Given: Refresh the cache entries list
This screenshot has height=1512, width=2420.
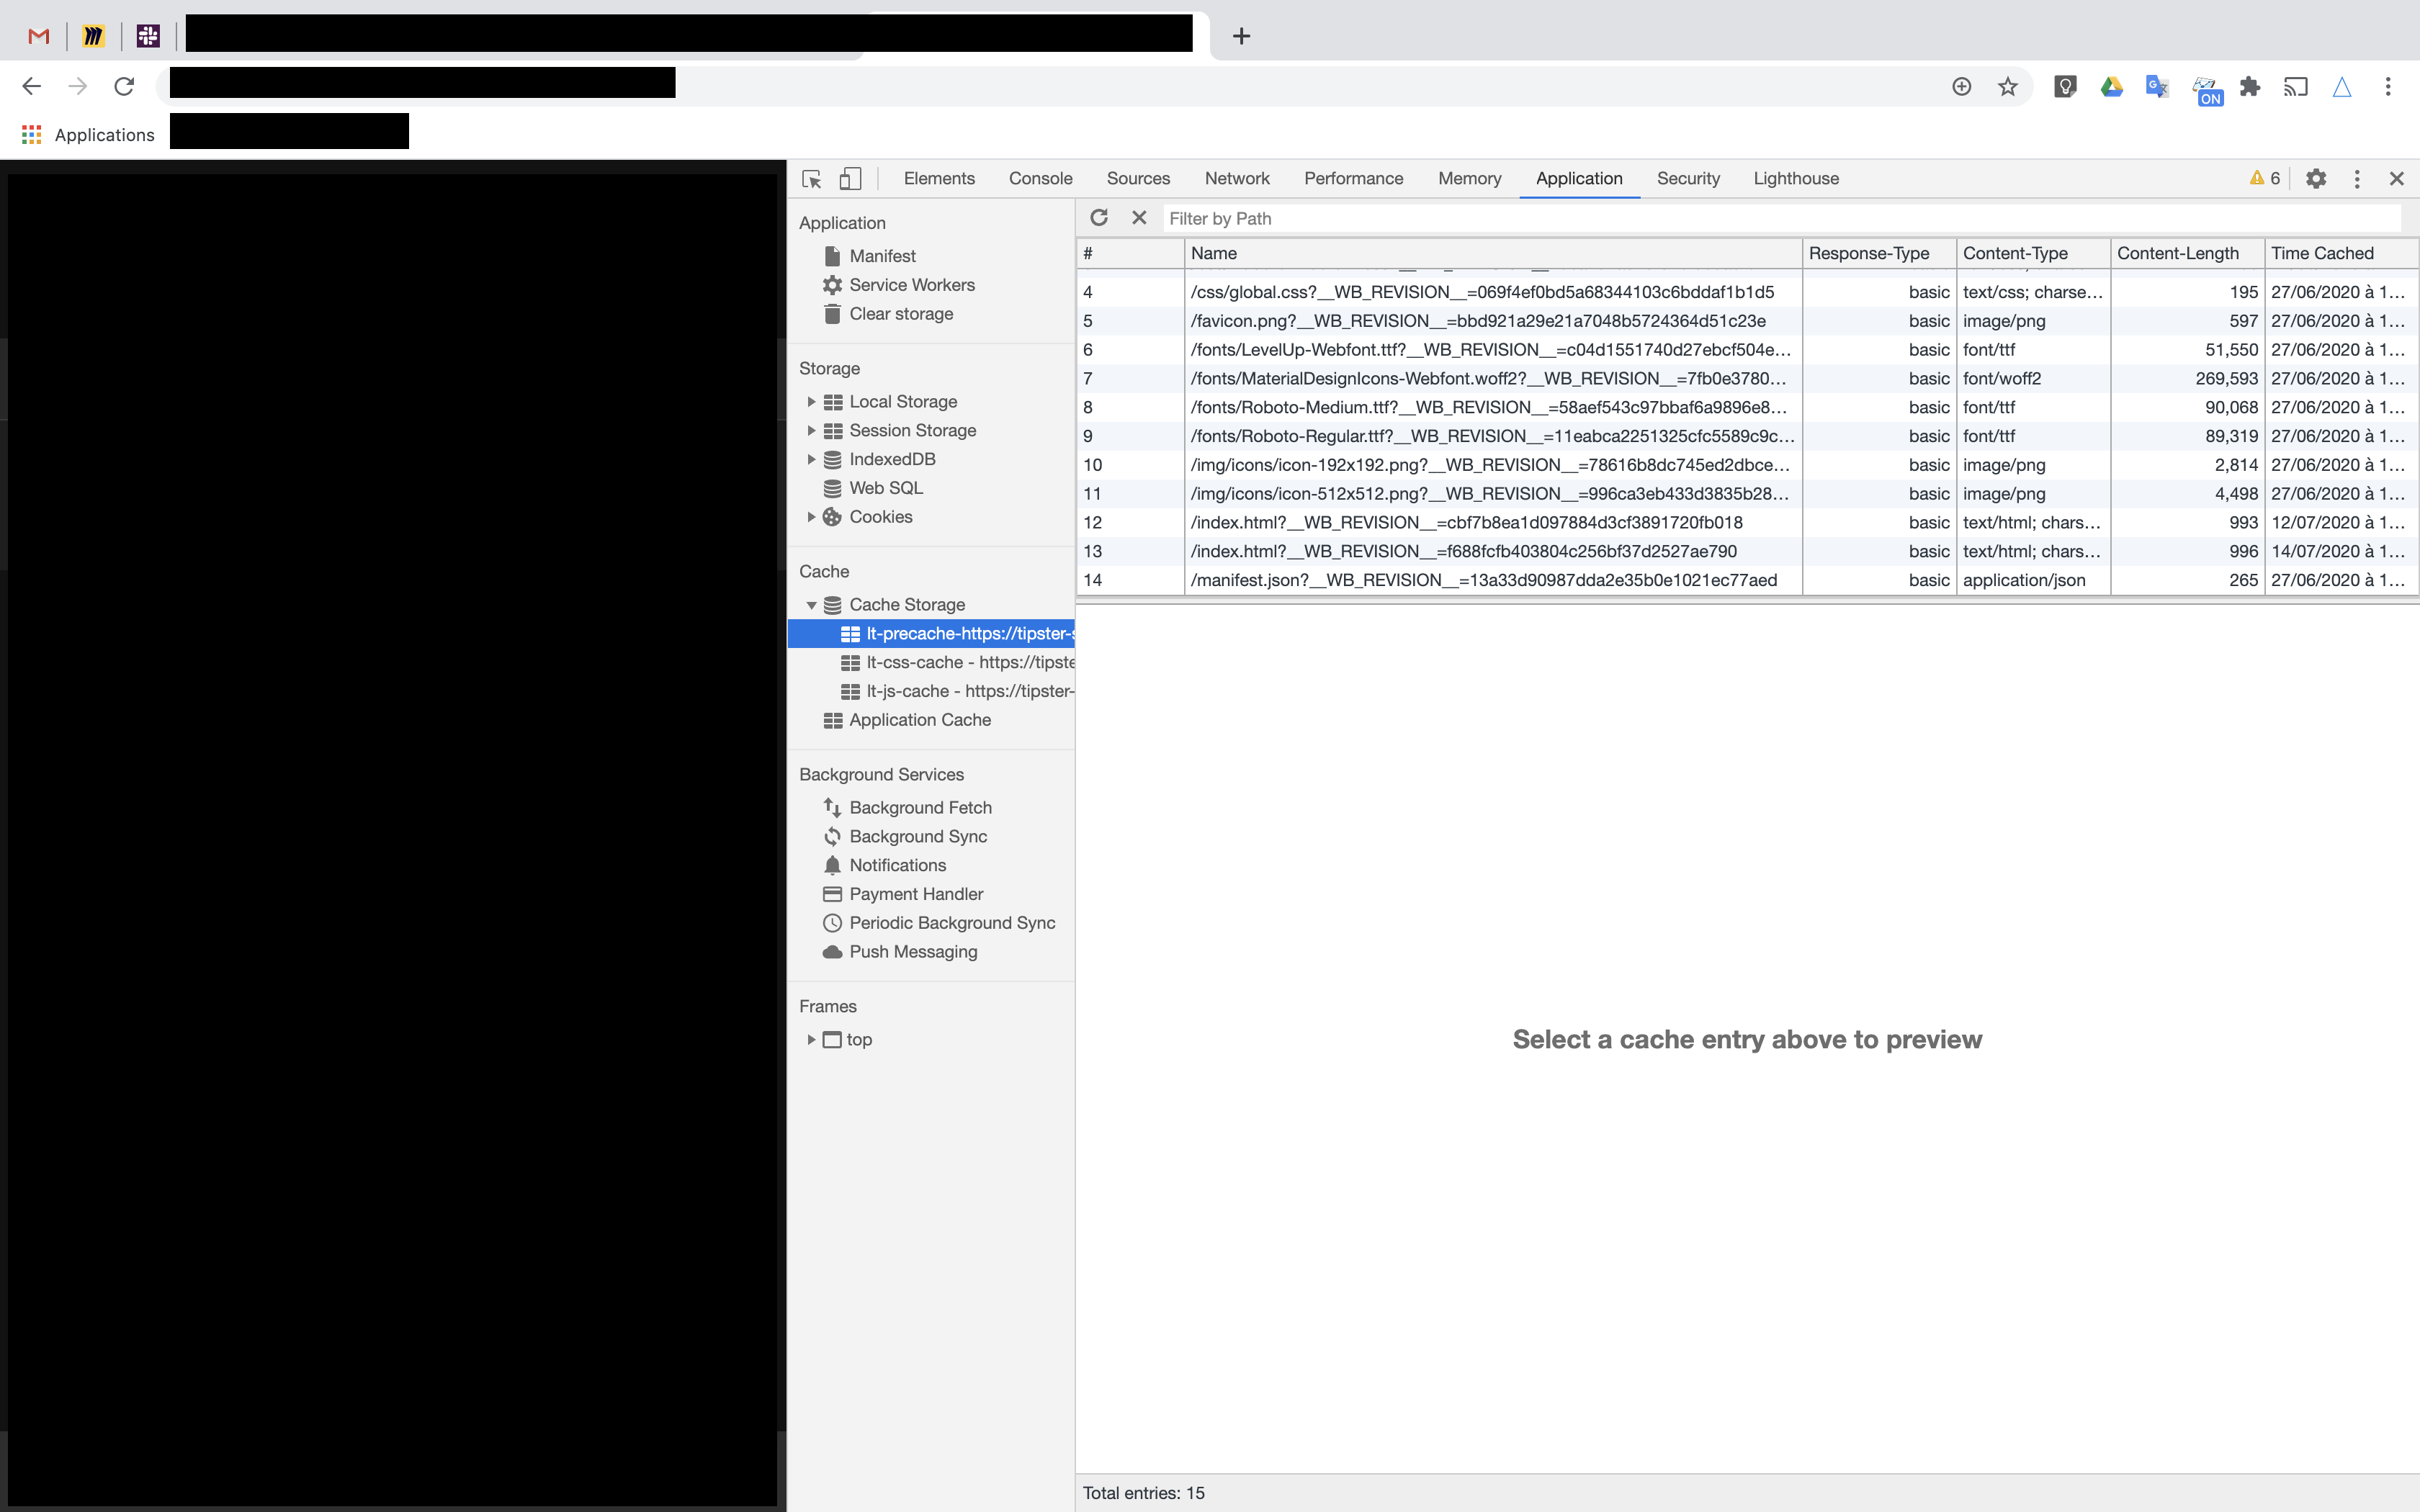Looking at the screenshot, I should (1100, 218).
